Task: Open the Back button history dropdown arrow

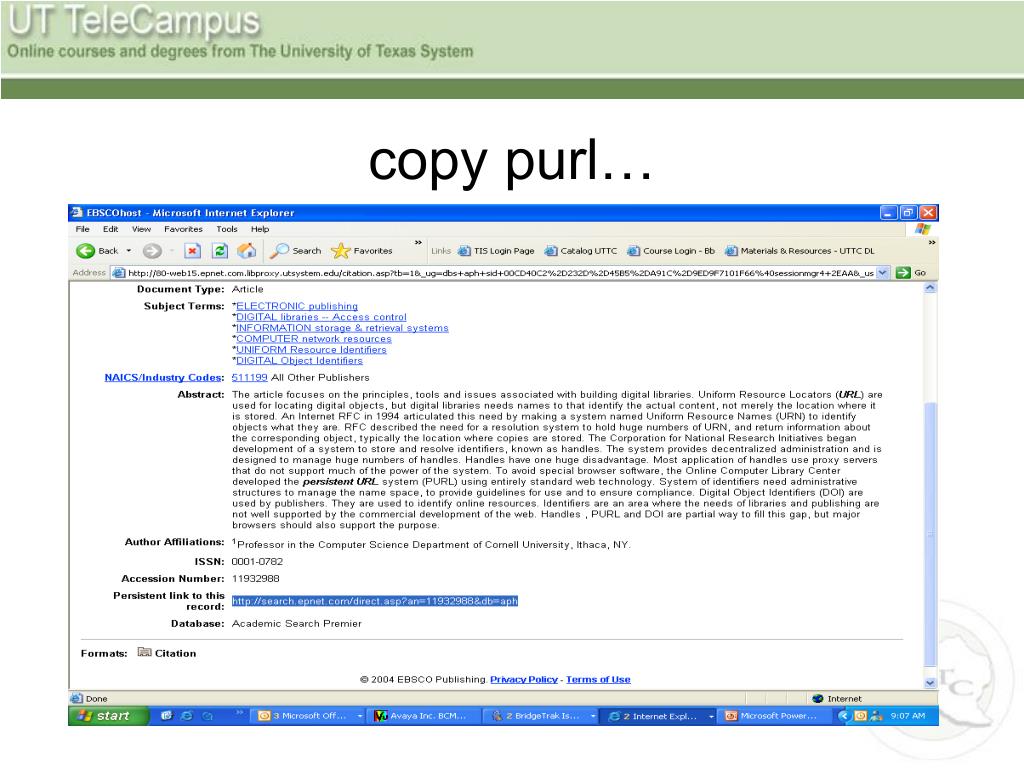Action: pyautogui.click(x=129, y=251)
